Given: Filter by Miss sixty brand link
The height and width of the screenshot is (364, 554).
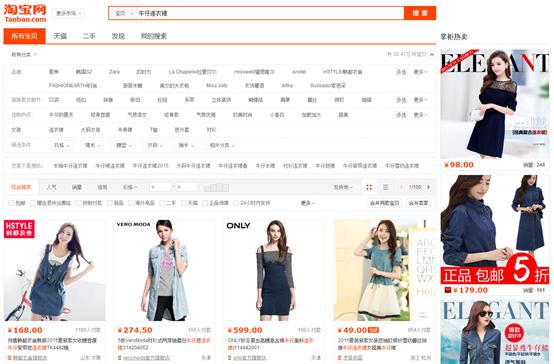Looking at the screenshot, I should (217, 86).
